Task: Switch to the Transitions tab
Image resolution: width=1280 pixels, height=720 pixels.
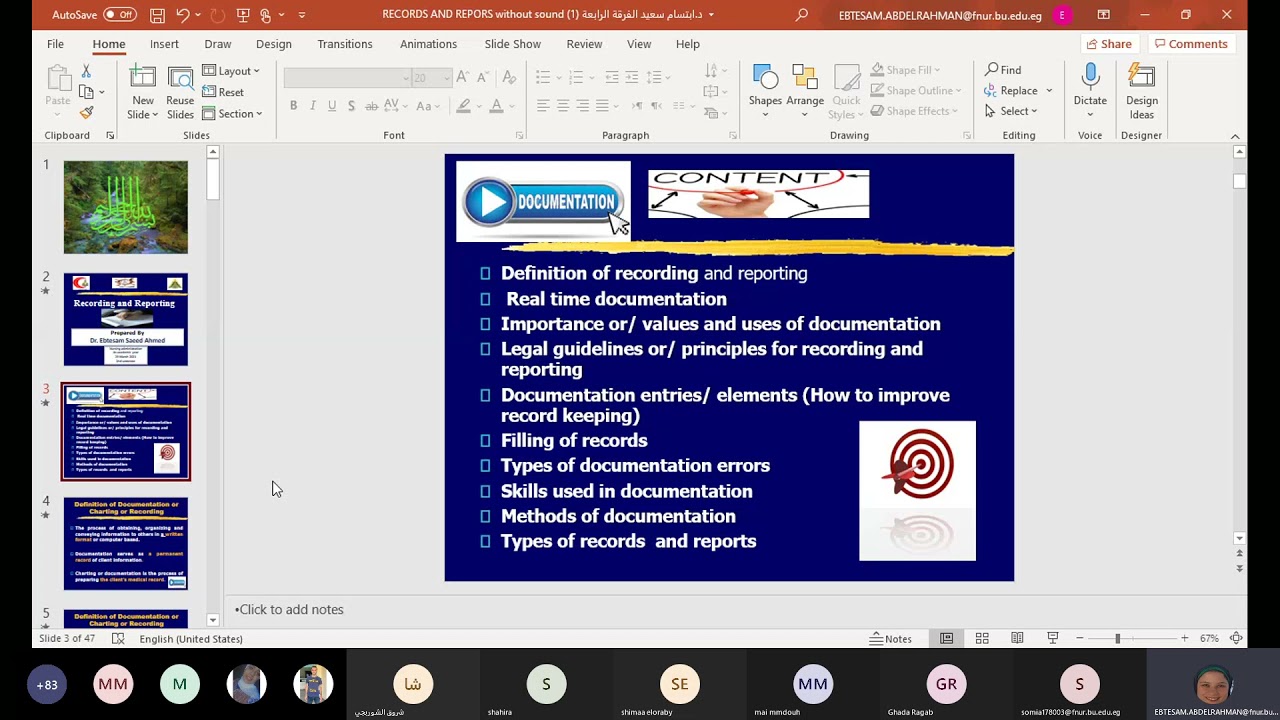Action: coord(345,44)
